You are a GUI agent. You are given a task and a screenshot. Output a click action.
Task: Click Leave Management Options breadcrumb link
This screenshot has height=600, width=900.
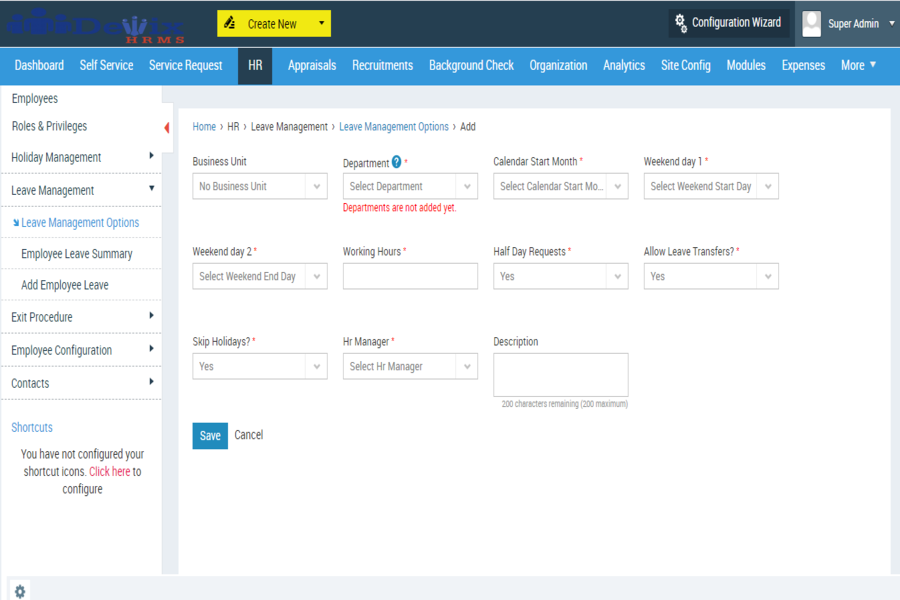(394, 126)
